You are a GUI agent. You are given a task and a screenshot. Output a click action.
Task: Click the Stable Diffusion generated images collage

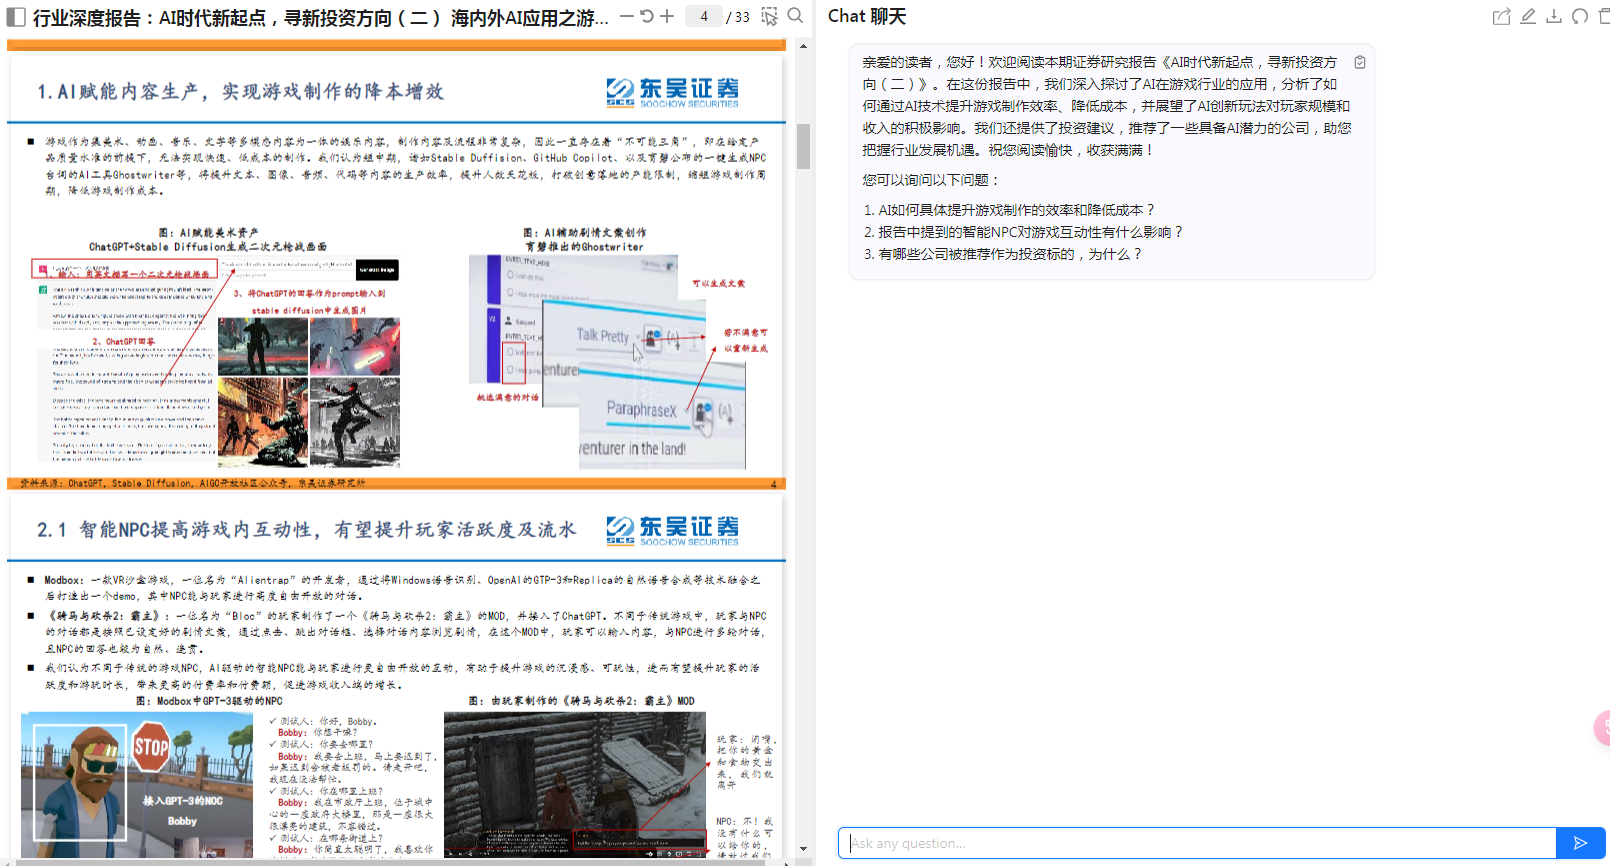tap(309, 392)
